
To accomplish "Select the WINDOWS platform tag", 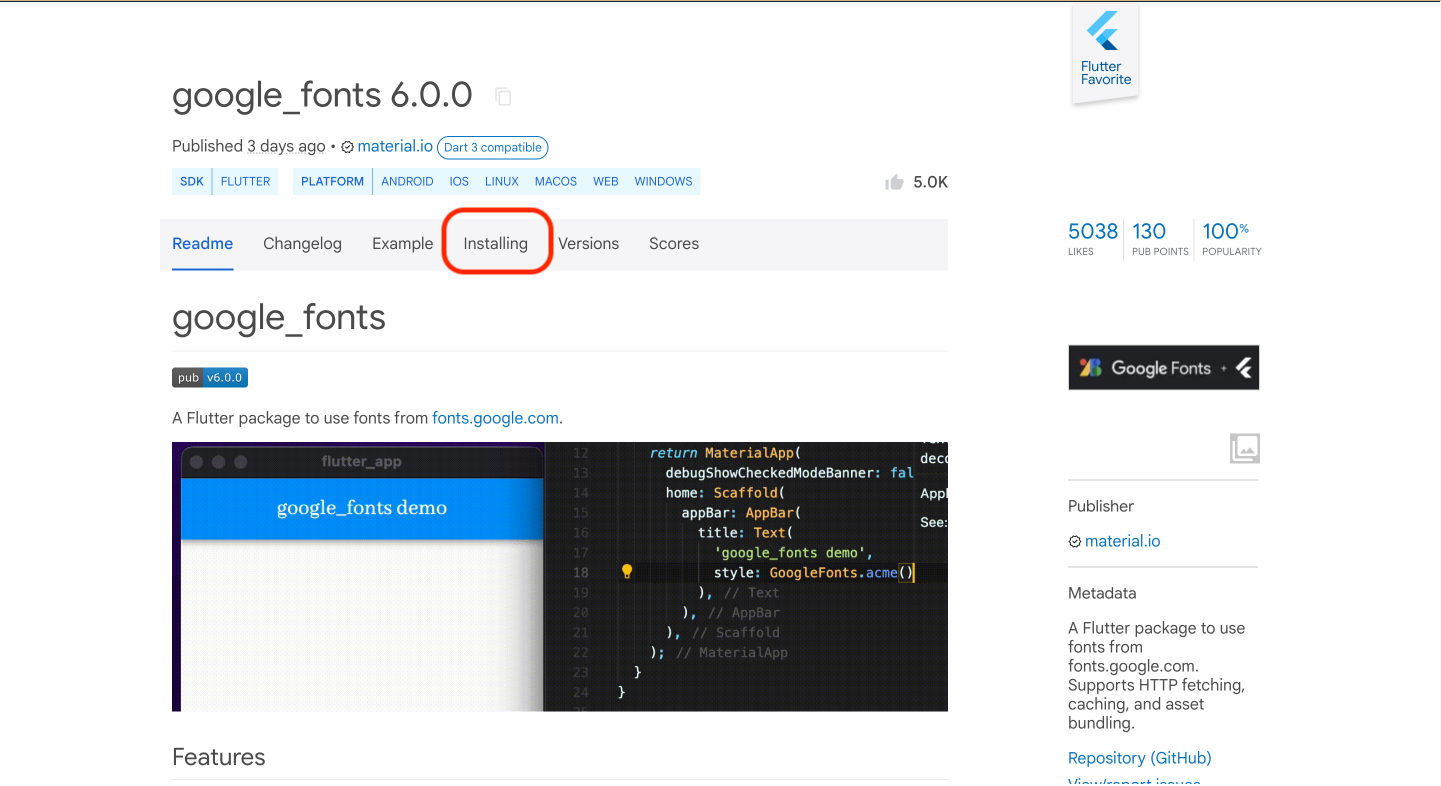I will coord(664,182).
